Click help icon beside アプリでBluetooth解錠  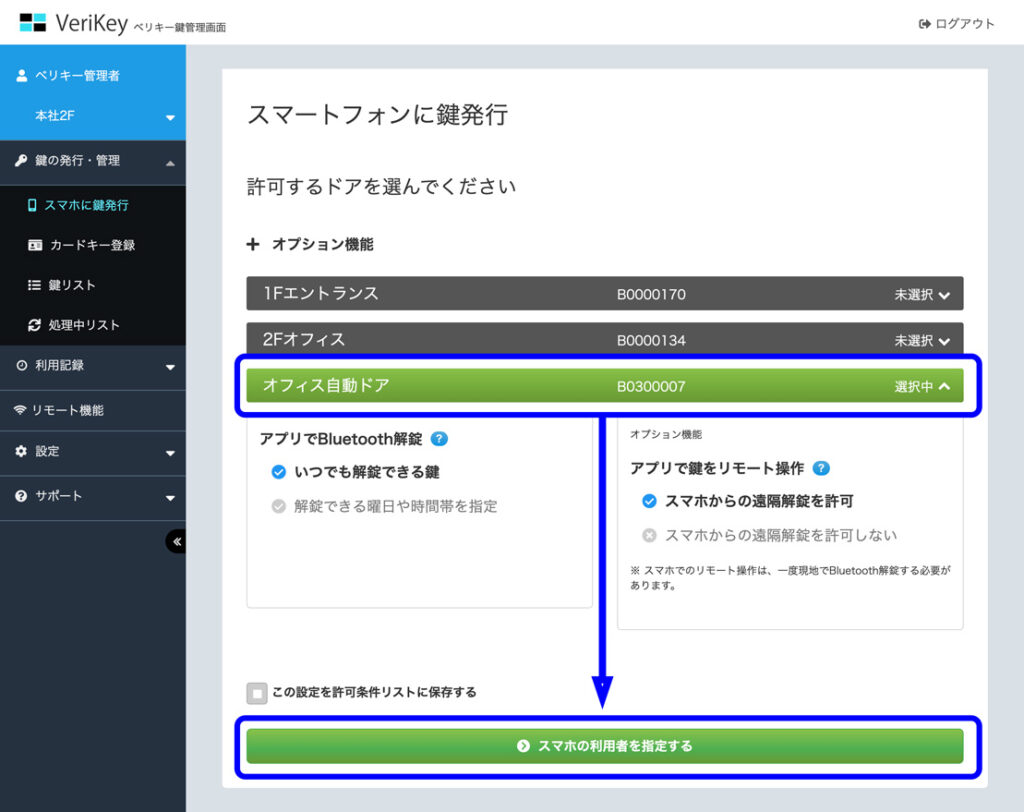[x=439, y=439]
